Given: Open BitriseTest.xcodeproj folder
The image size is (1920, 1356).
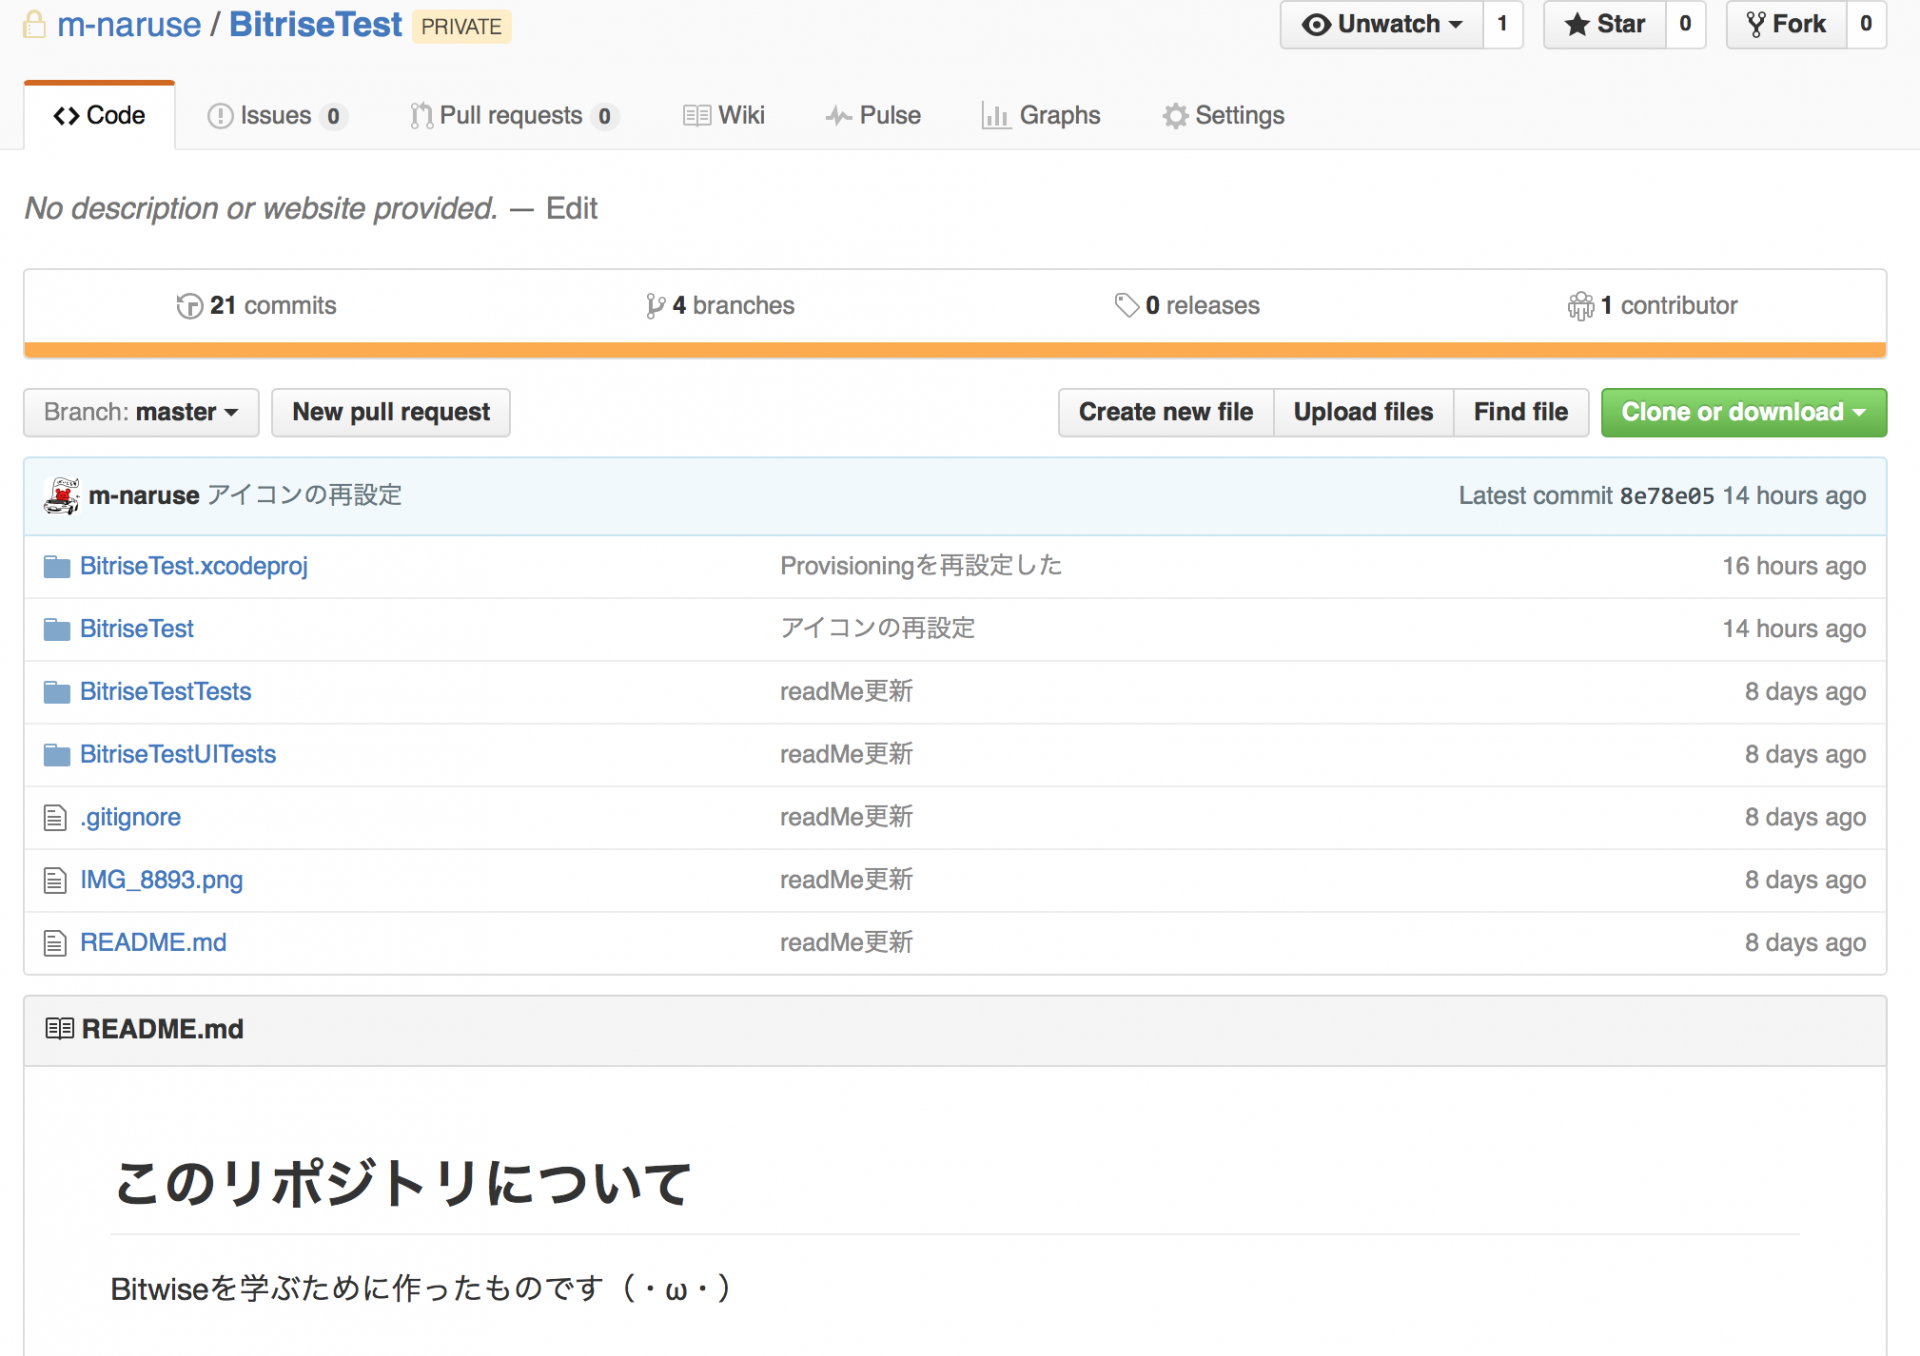Looking at the screenshot, I should tap(194, 567).
